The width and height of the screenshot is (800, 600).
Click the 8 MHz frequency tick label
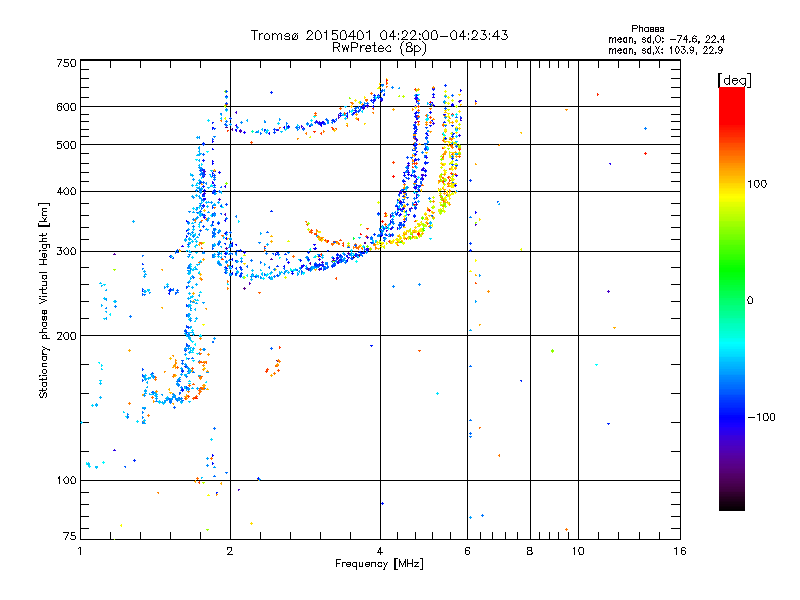point(530,551)
